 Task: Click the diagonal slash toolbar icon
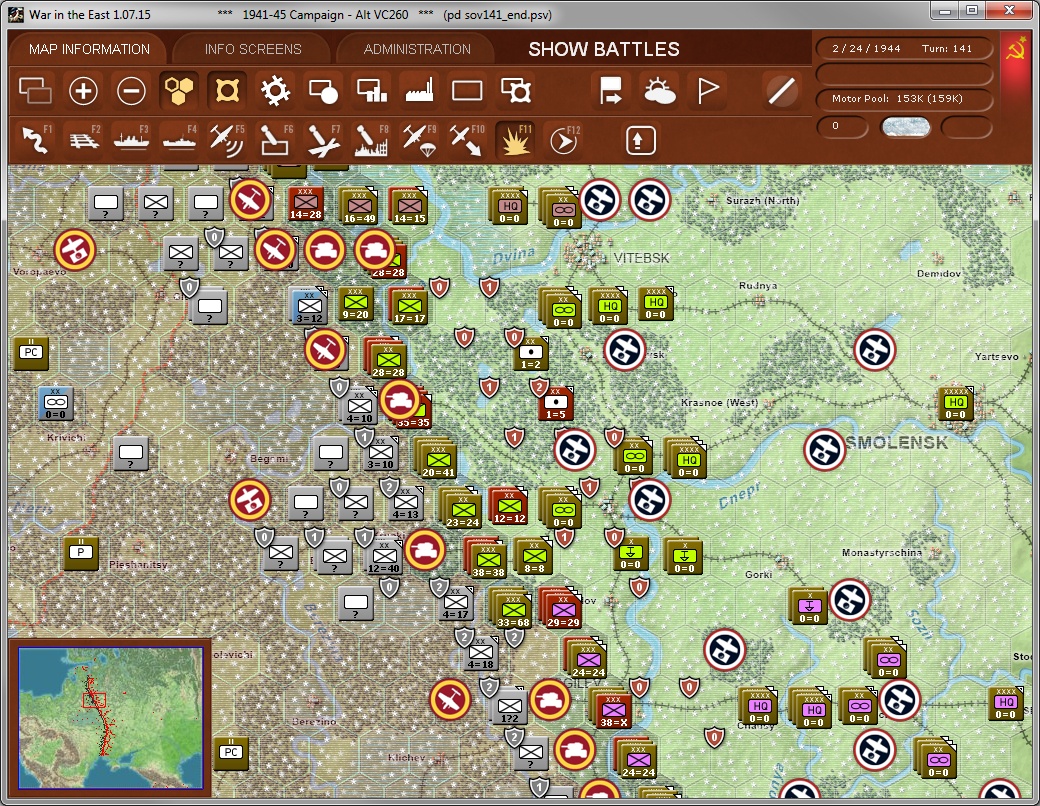point(781,91)
